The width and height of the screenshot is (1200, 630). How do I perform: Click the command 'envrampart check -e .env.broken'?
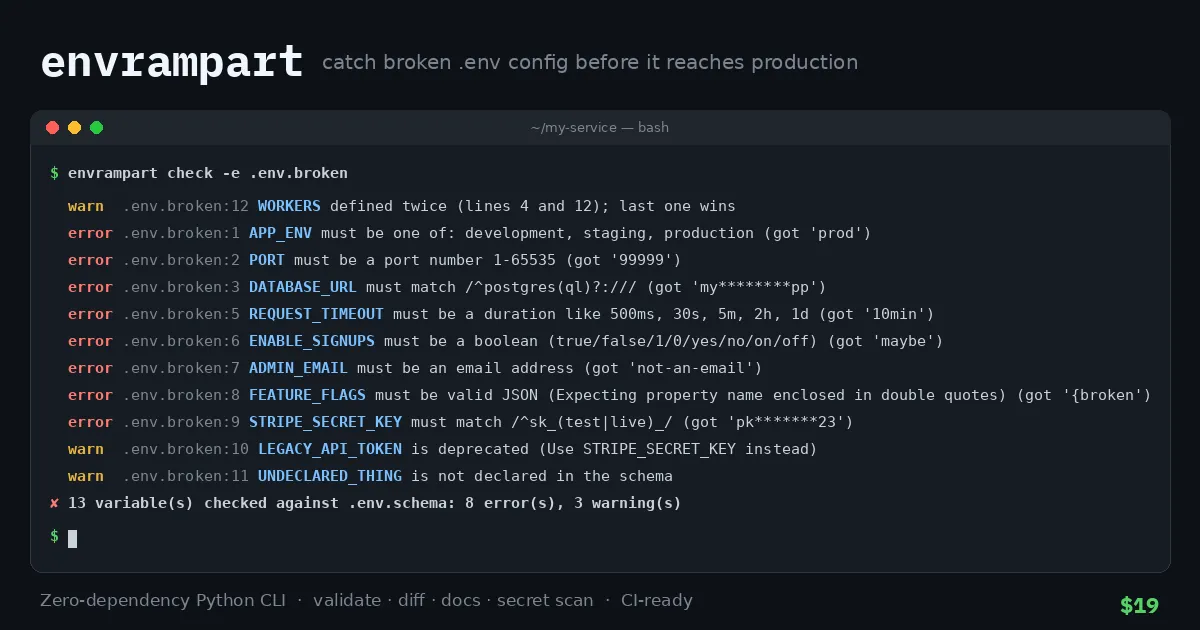[208, 173]
